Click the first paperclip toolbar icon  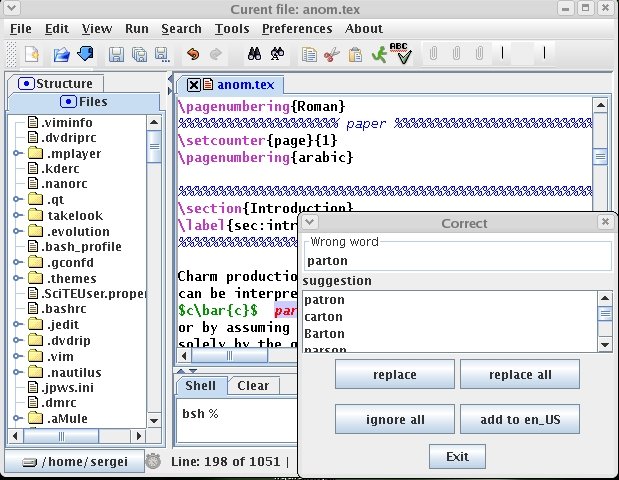tap(433, 53)
